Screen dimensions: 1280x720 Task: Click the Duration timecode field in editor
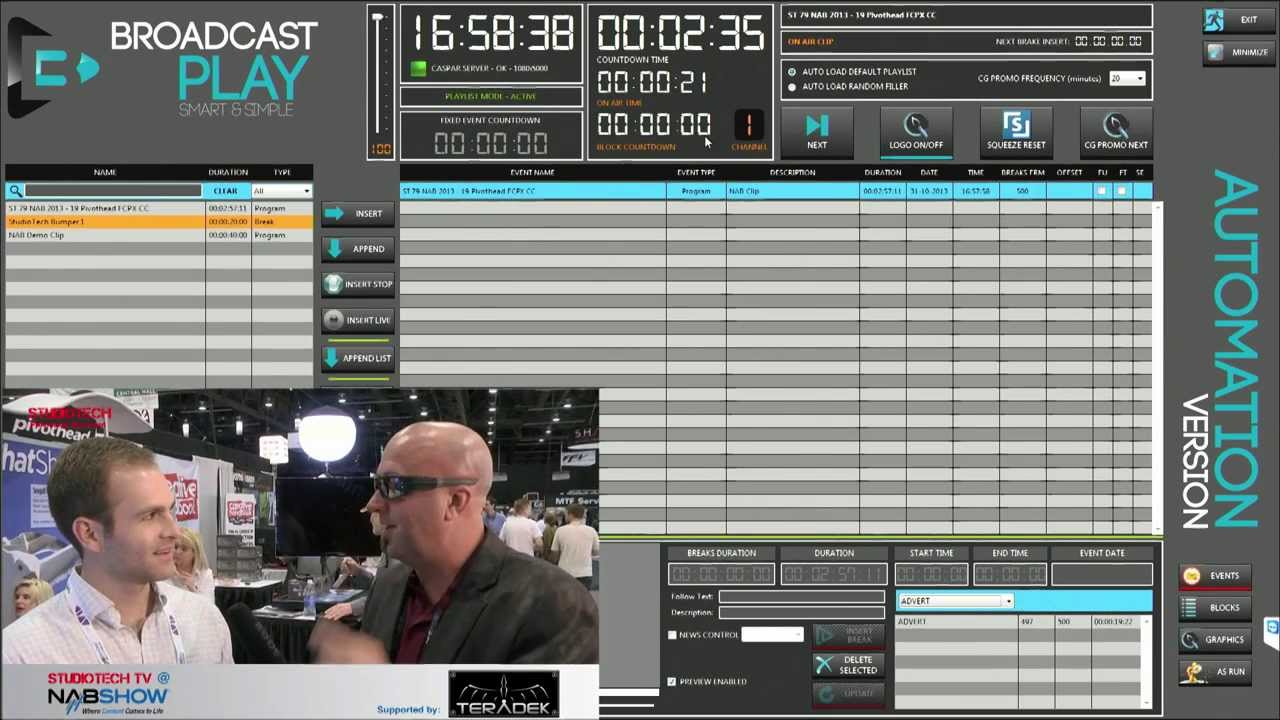834,574
